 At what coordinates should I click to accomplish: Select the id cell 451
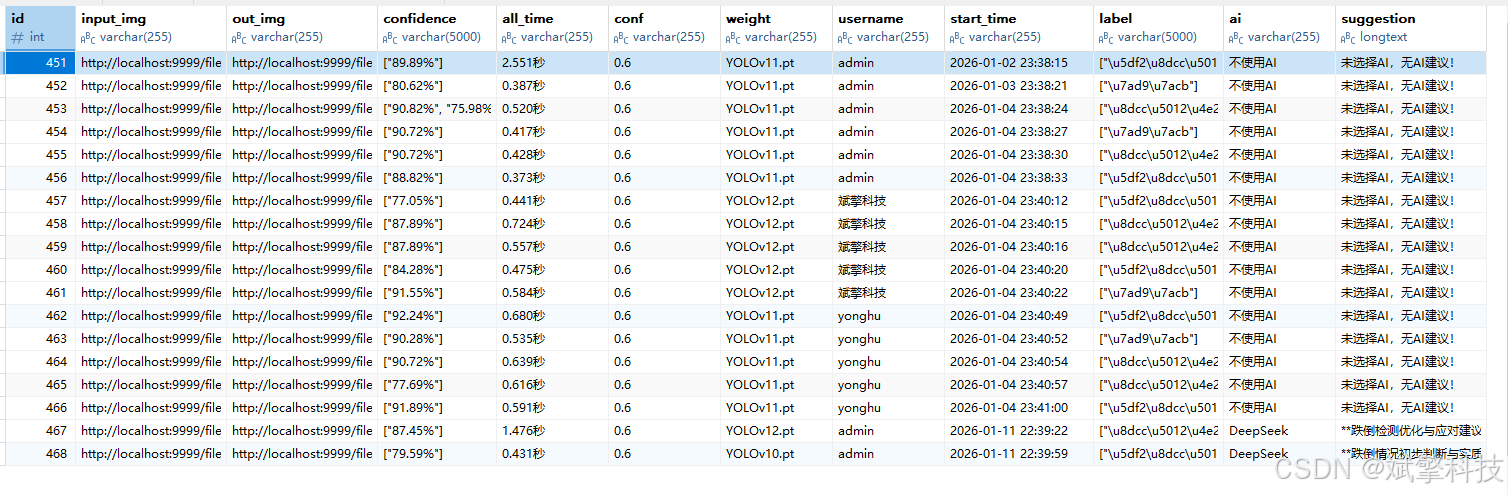click(40, 62)
